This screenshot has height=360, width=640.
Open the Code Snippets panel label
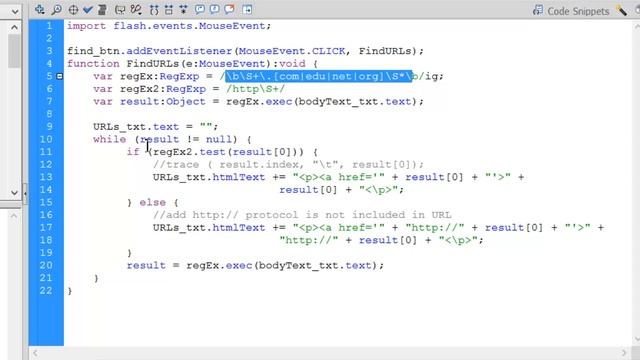click(578, 11)
